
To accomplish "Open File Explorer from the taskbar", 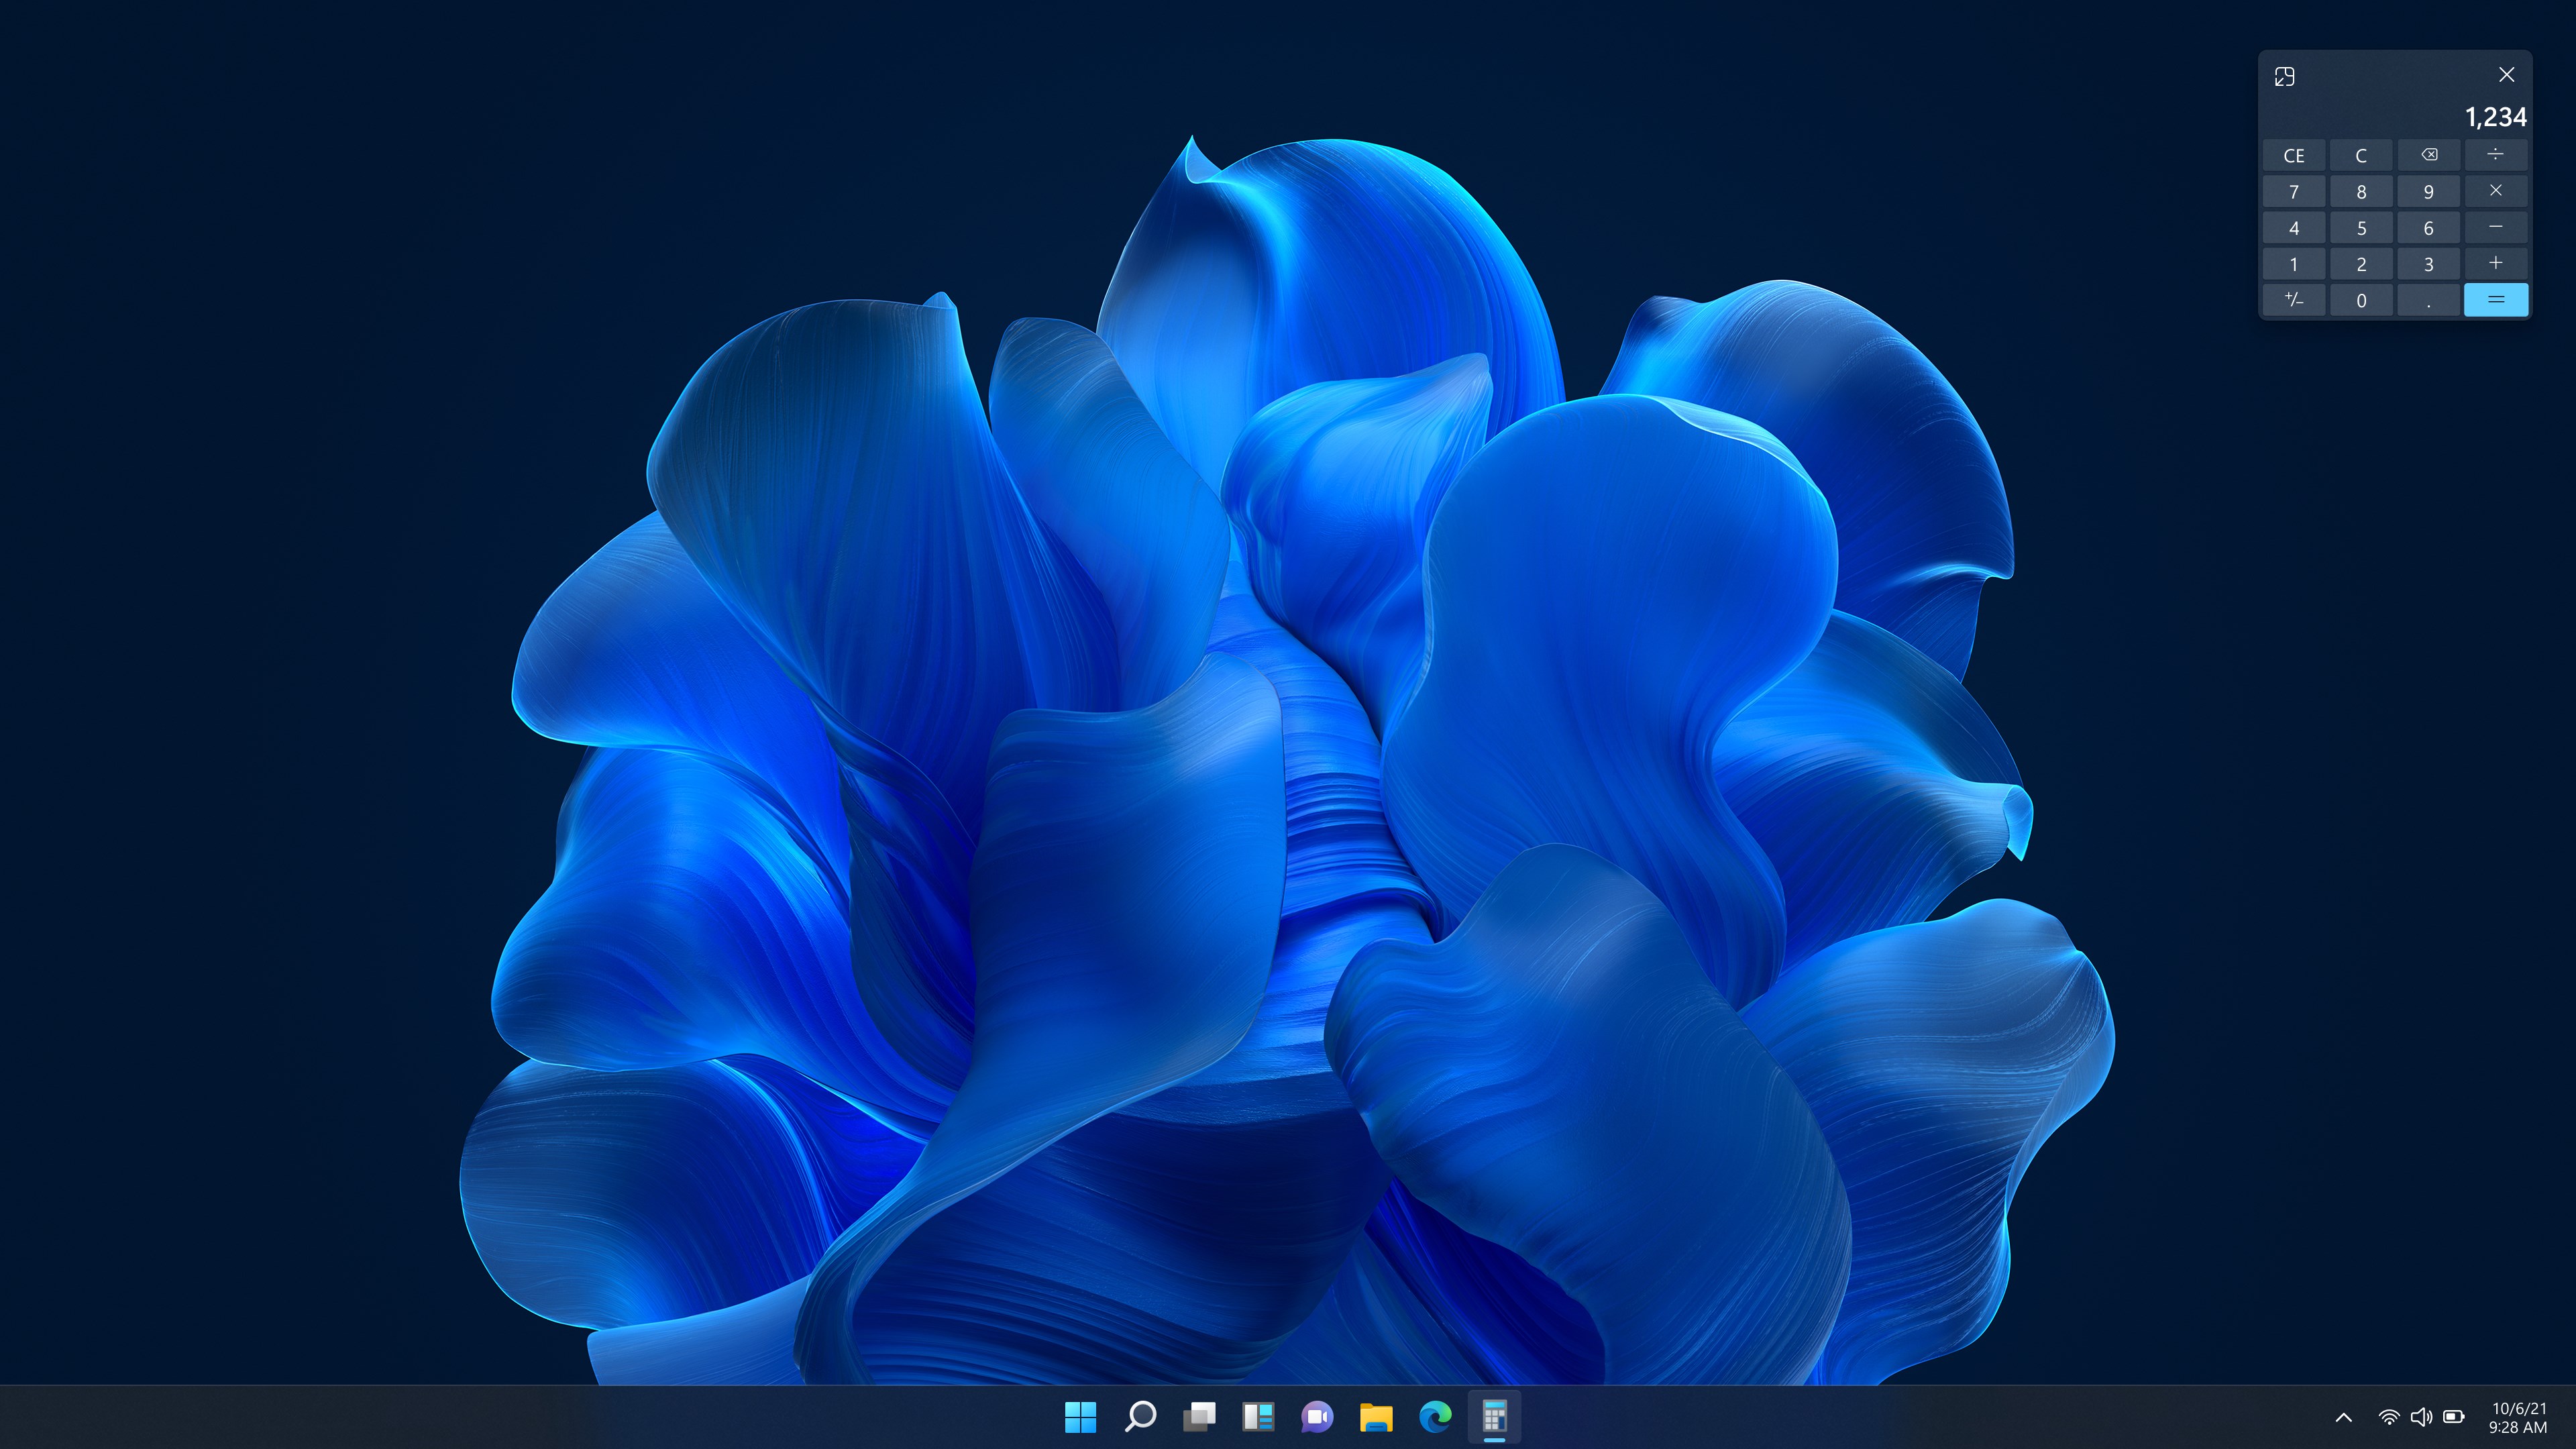I will tap(1377, 1417).
